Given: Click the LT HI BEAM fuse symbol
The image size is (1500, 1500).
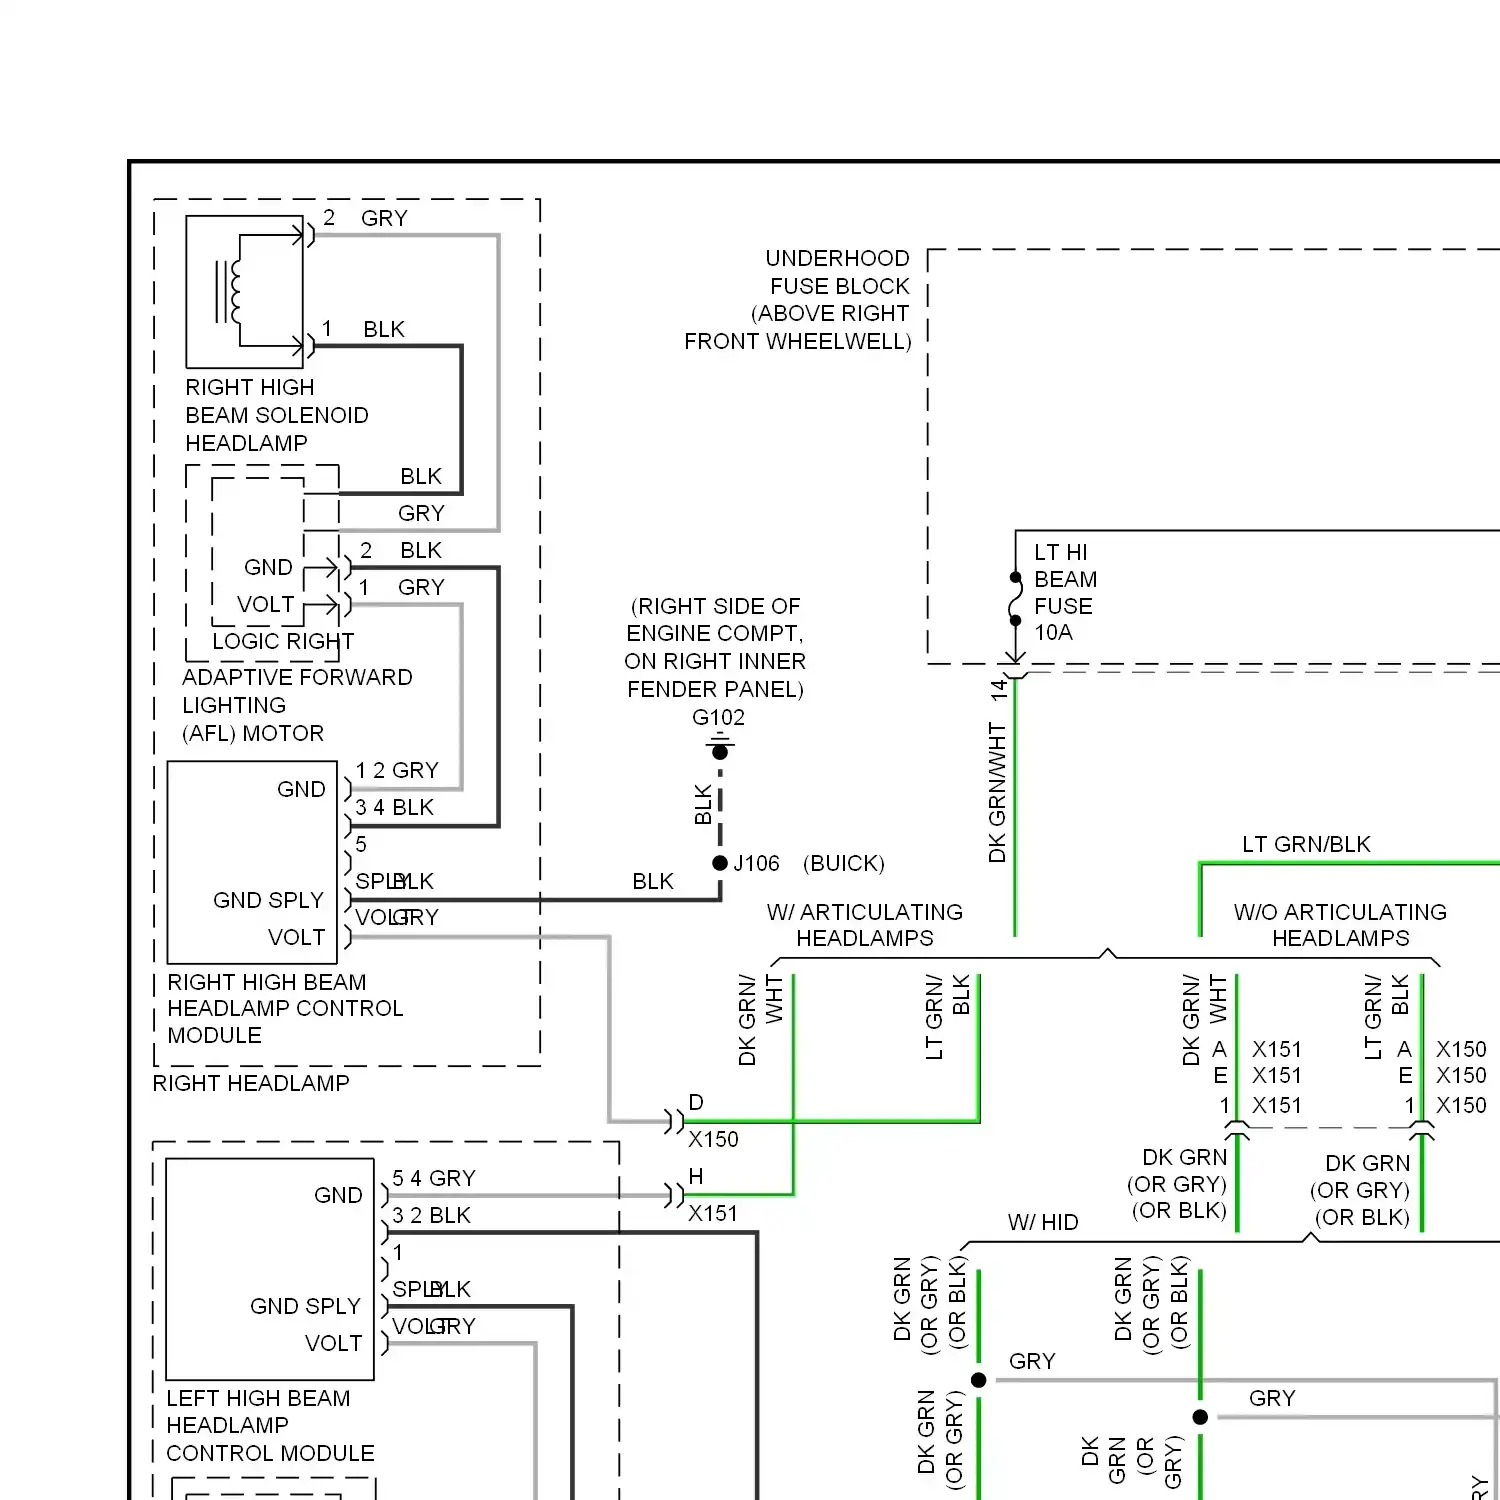Looking at the screenshot, I should pyautogui.click(x=1015, y=599).
